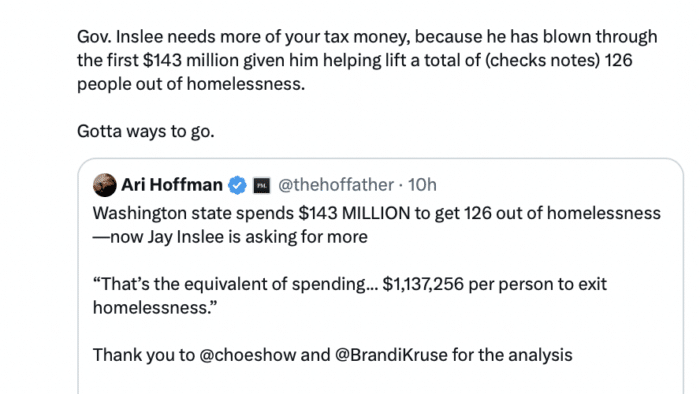Click the 'Thank you to' text
700x394 pixels.
(x=144, y=355)
